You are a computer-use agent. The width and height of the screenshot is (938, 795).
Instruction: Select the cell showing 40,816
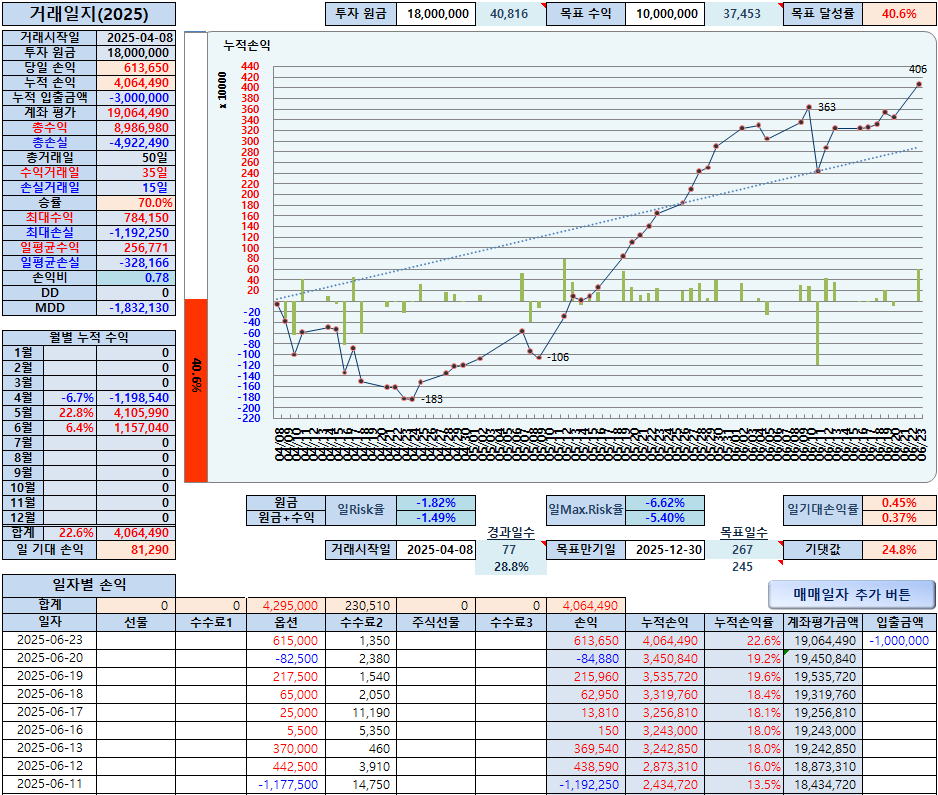click(x=510, y=14)
